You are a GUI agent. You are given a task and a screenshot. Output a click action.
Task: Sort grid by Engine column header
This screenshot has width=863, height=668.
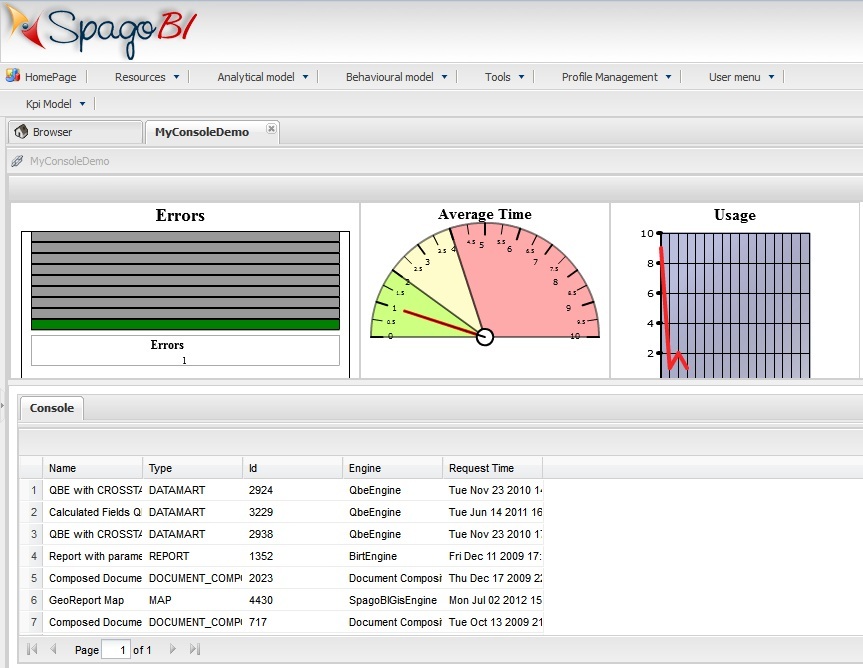pos(392,468)
